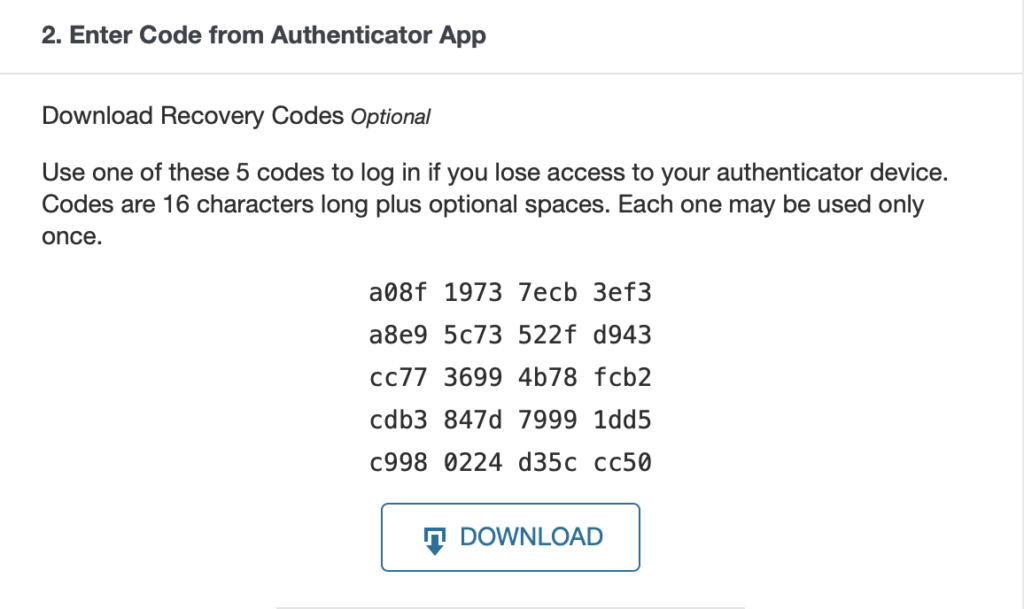The height and width of the screenshot is (609, 1024).
Task: Select the code segment 3ef3
Action: pos(622,292)
